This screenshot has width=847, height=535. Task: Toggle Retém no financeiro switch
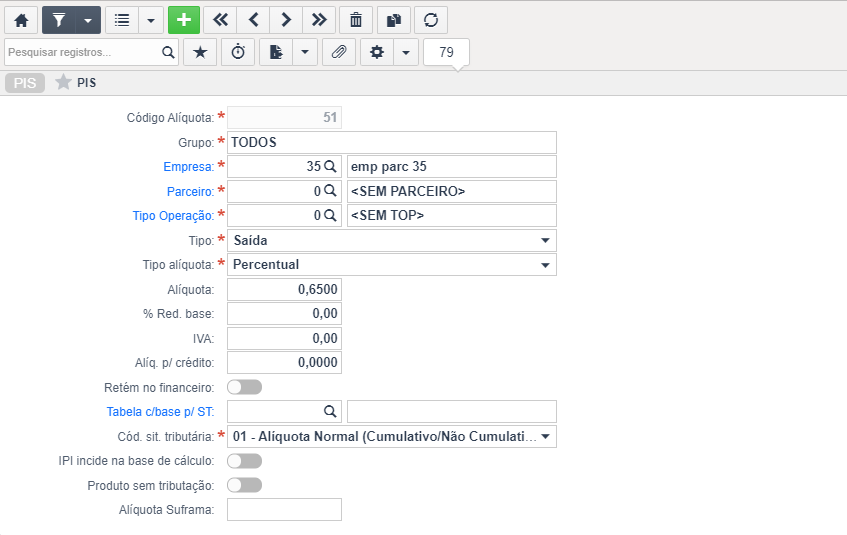tap(245, 387)
